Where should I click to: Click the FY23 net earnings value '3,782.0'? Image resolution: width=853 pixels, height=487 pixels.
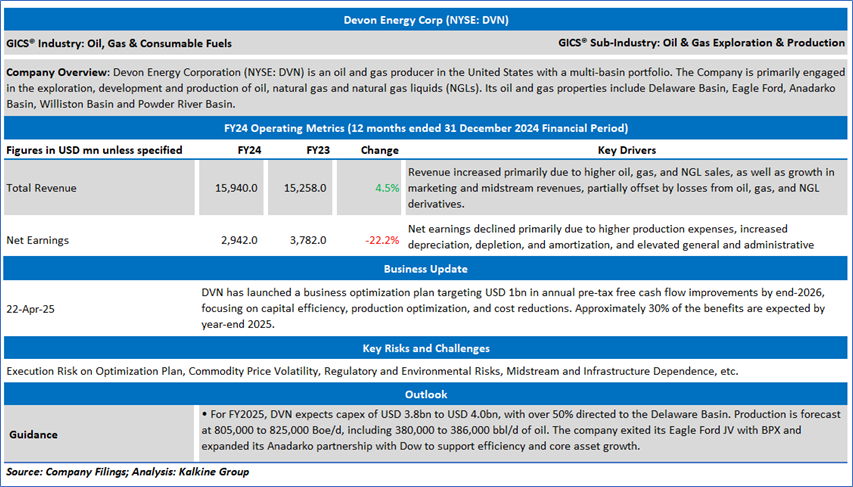308,241
